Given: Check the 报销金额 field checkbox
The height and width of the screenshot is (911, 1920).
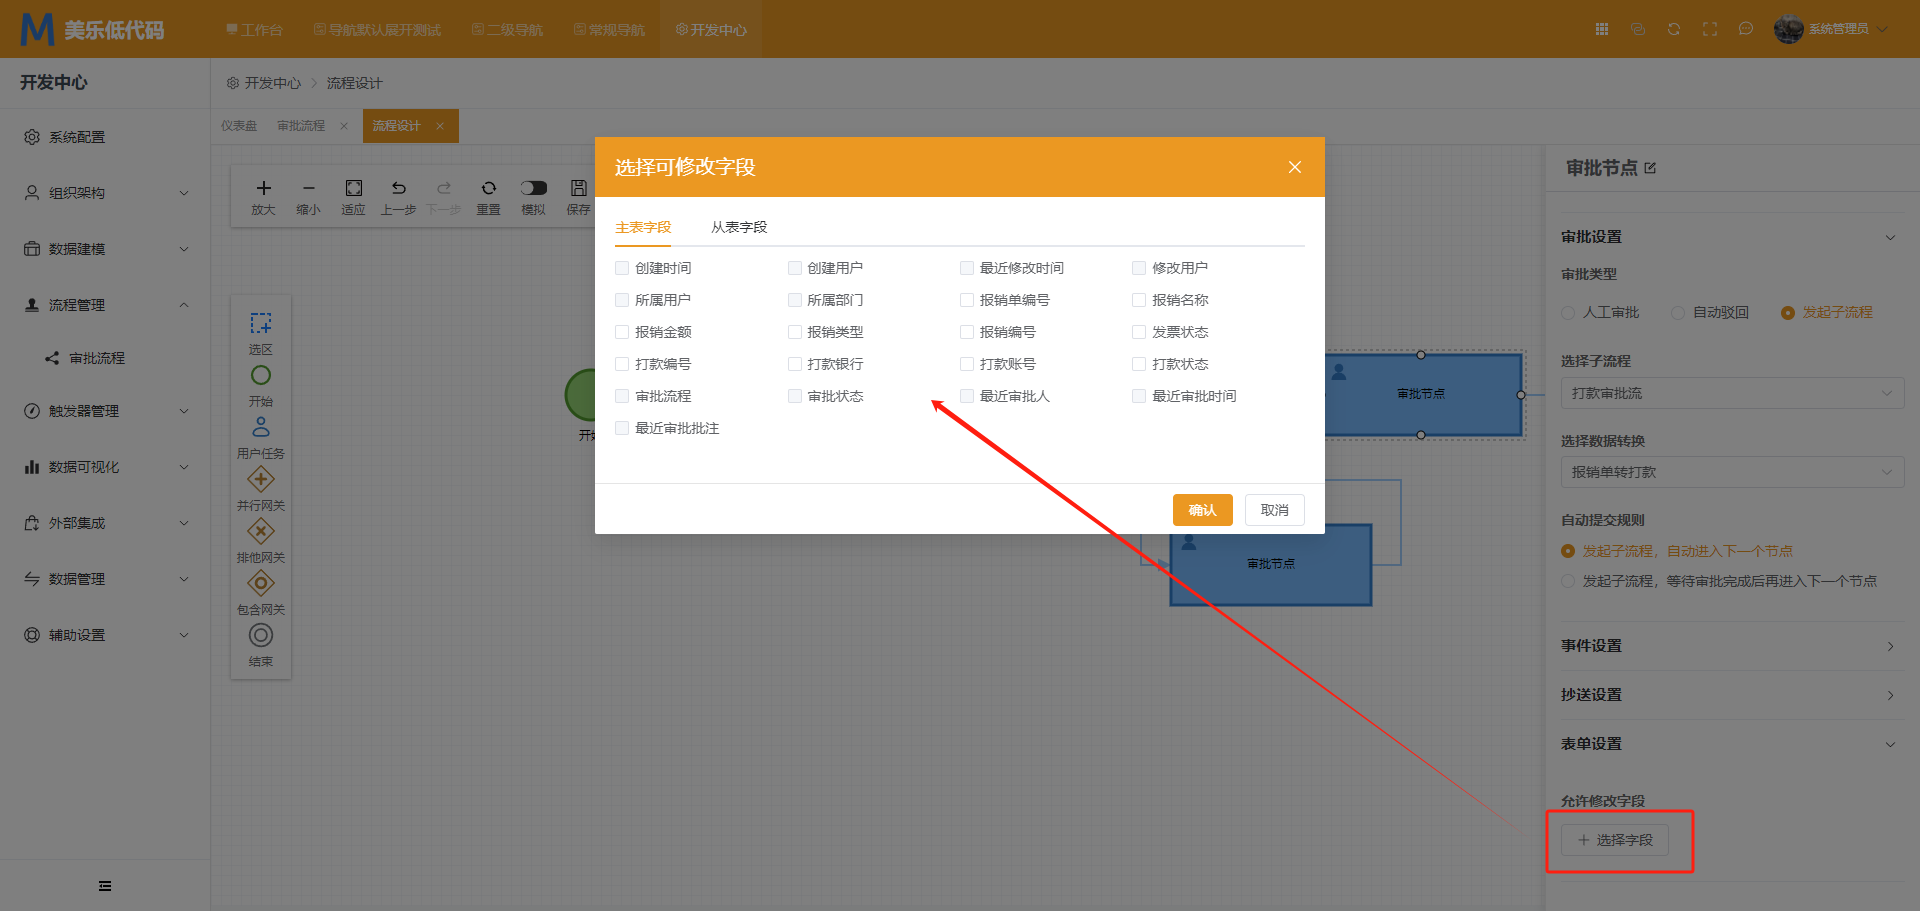Looking at the screenshot, I should [622, 332].
